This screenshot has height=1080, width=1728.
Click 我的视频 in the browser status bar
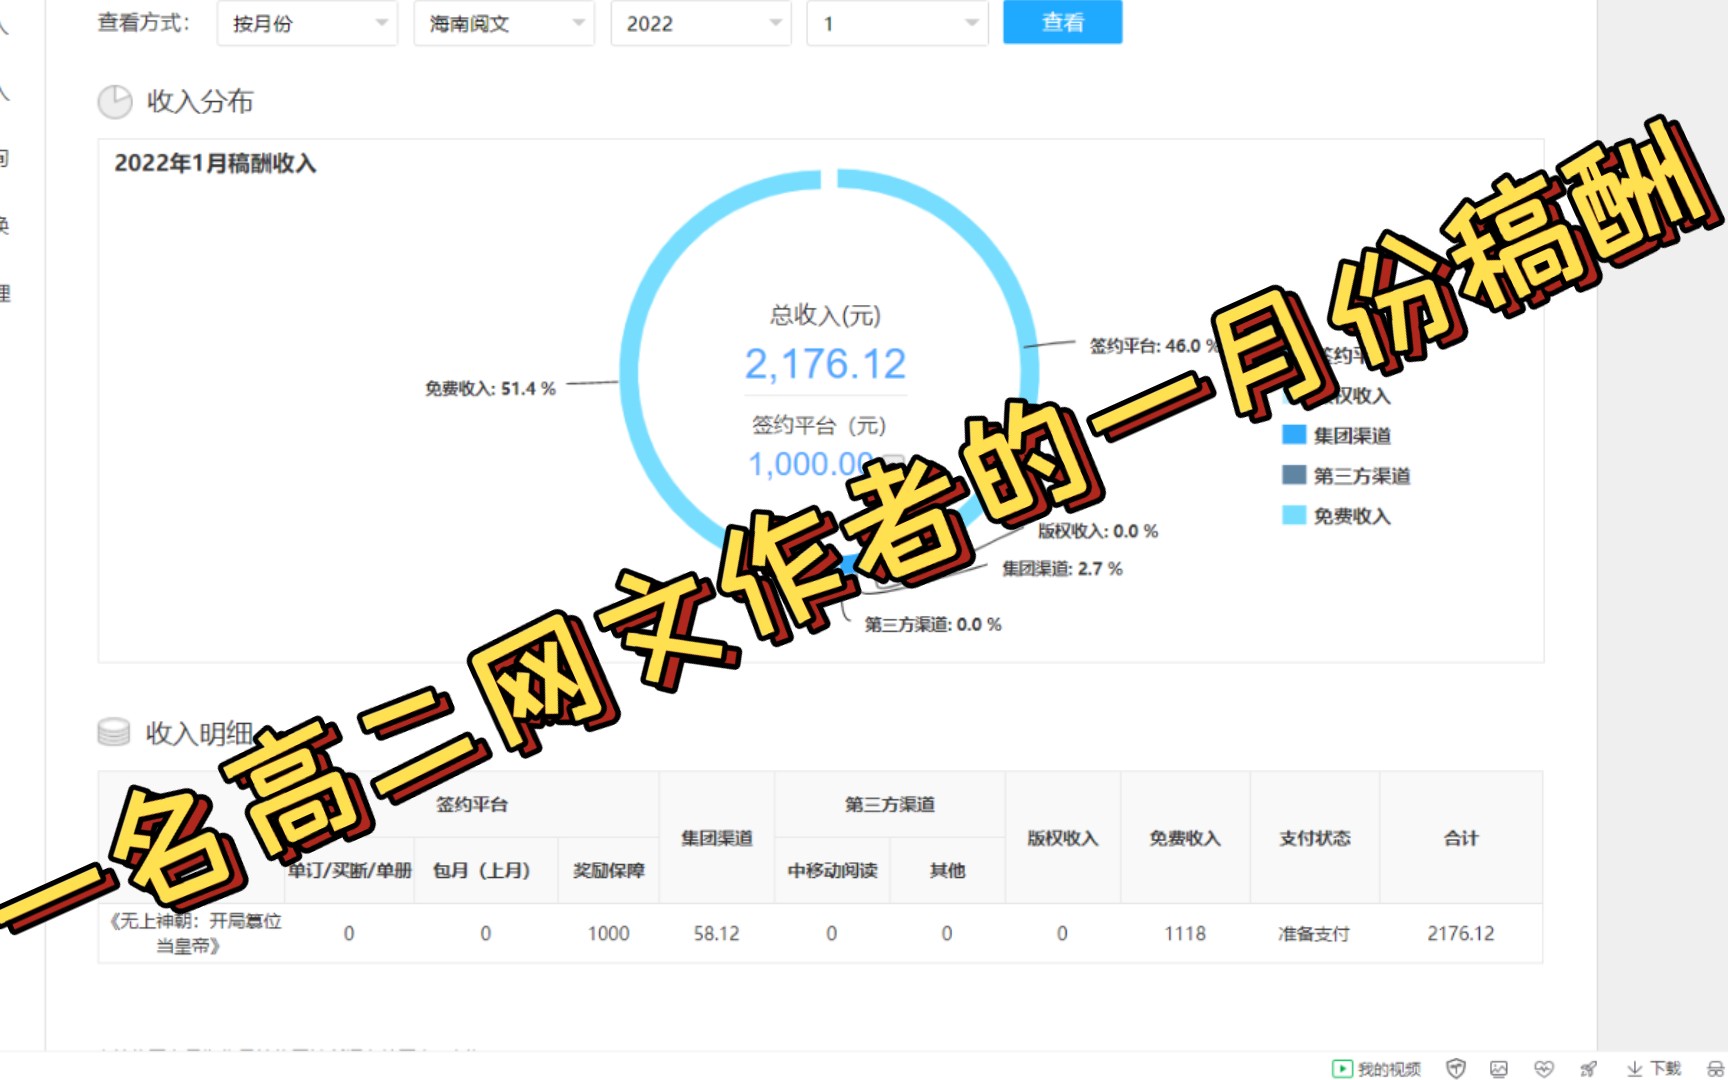1377,1069
